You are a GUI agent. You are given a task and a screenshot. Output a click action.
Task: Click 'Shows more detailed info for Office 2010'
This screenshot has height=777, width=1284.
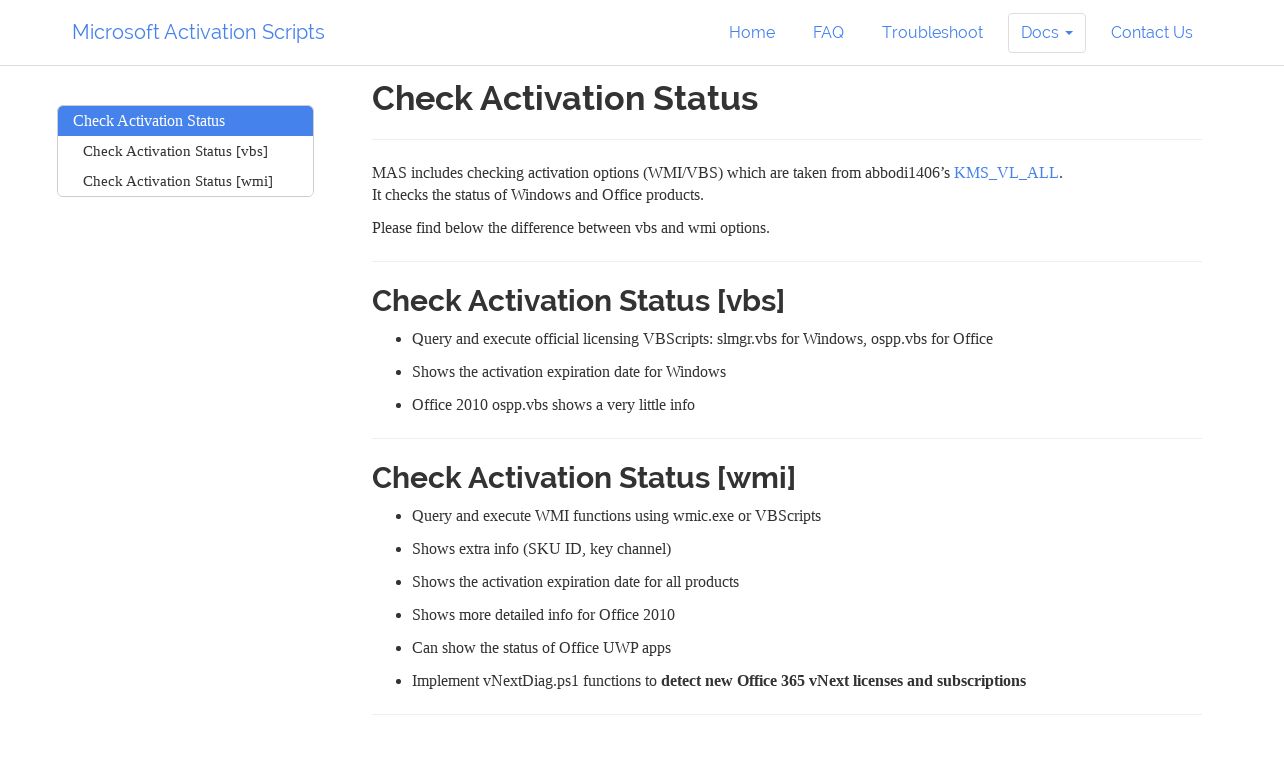pos(543,615)
